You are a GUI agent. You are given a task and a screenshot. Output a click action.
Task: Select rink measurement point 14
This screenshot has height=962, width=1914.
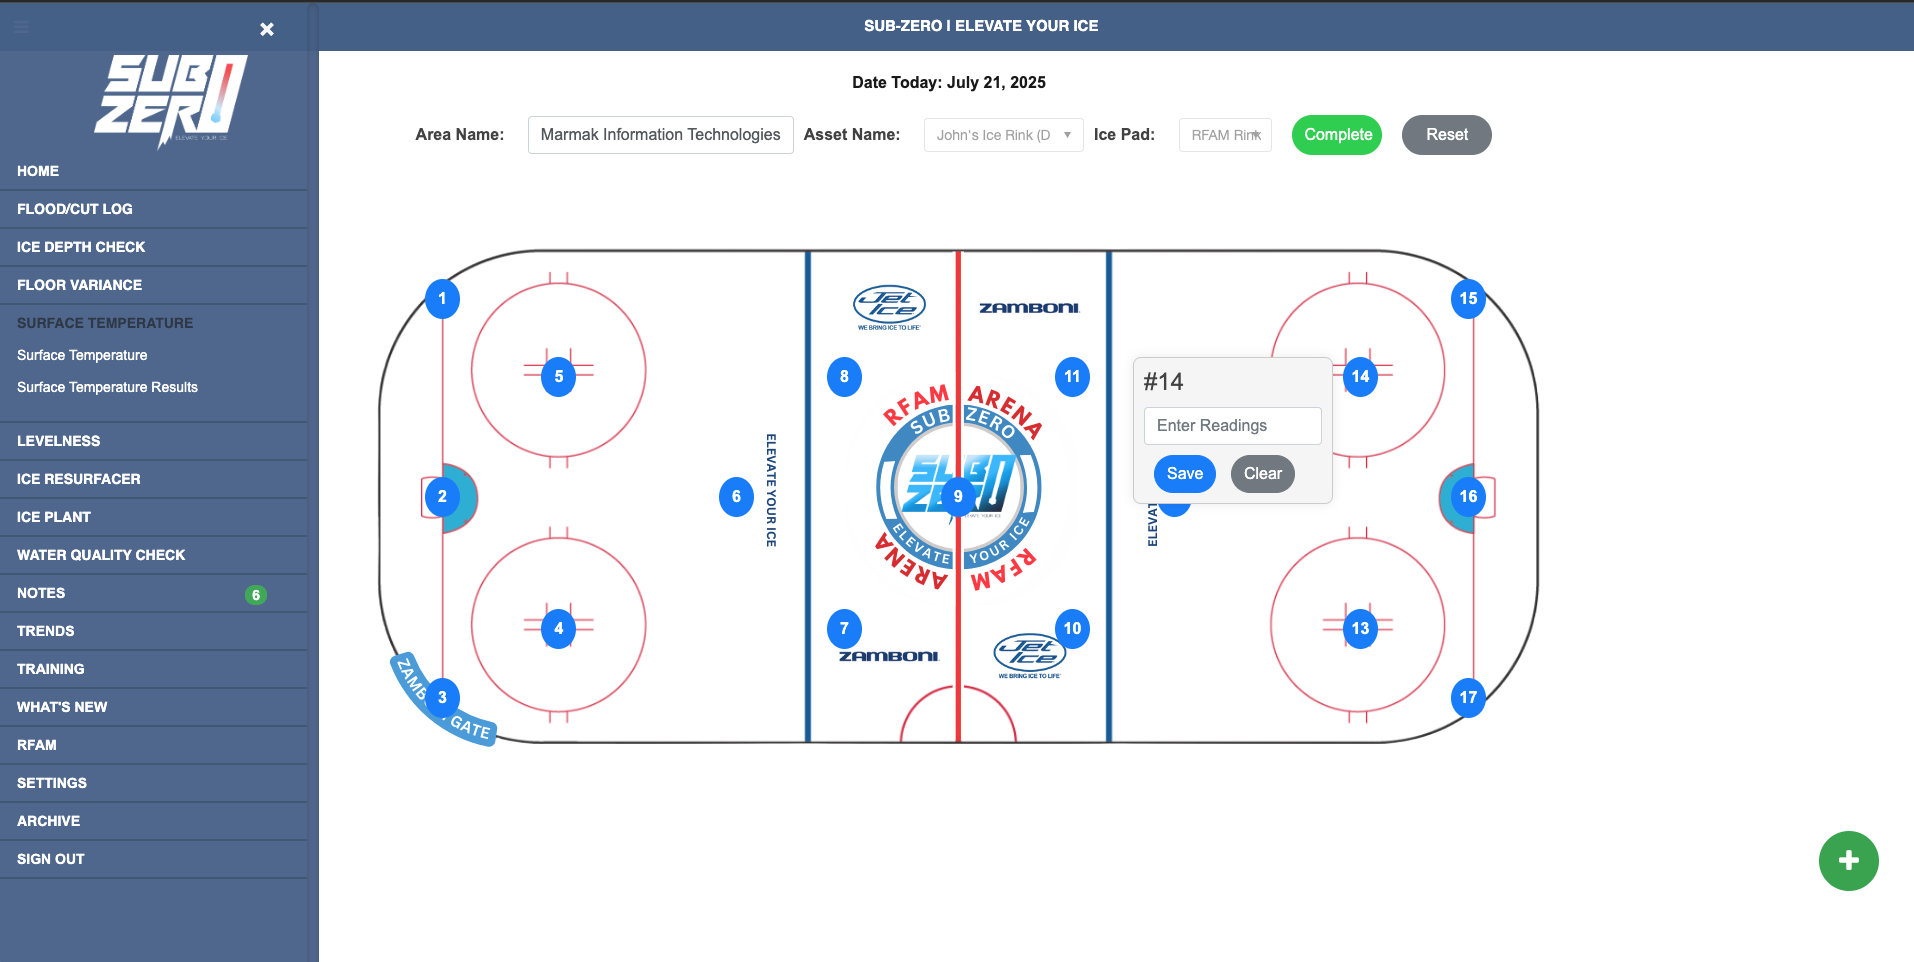click(1360, 376)
